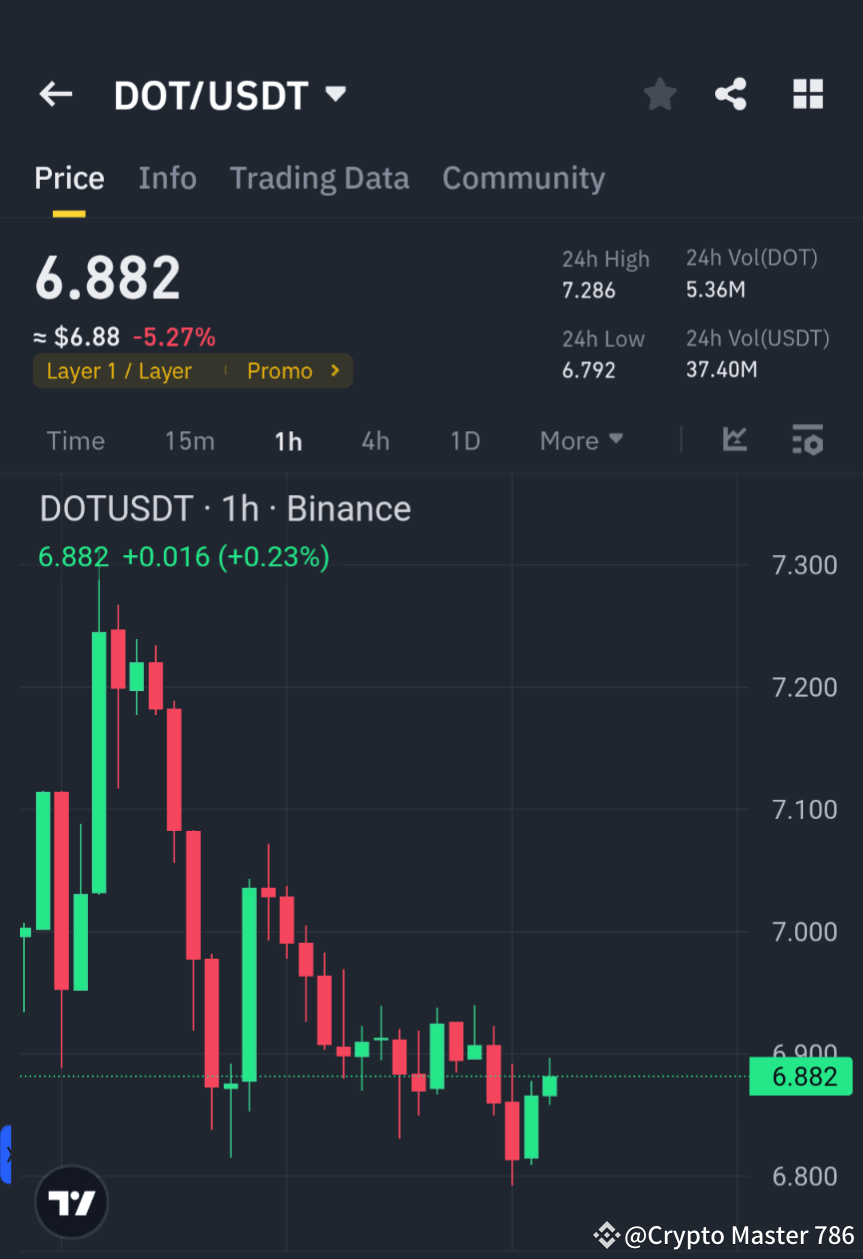
Task: Open the share options with share icon
Action: (731, 93)
